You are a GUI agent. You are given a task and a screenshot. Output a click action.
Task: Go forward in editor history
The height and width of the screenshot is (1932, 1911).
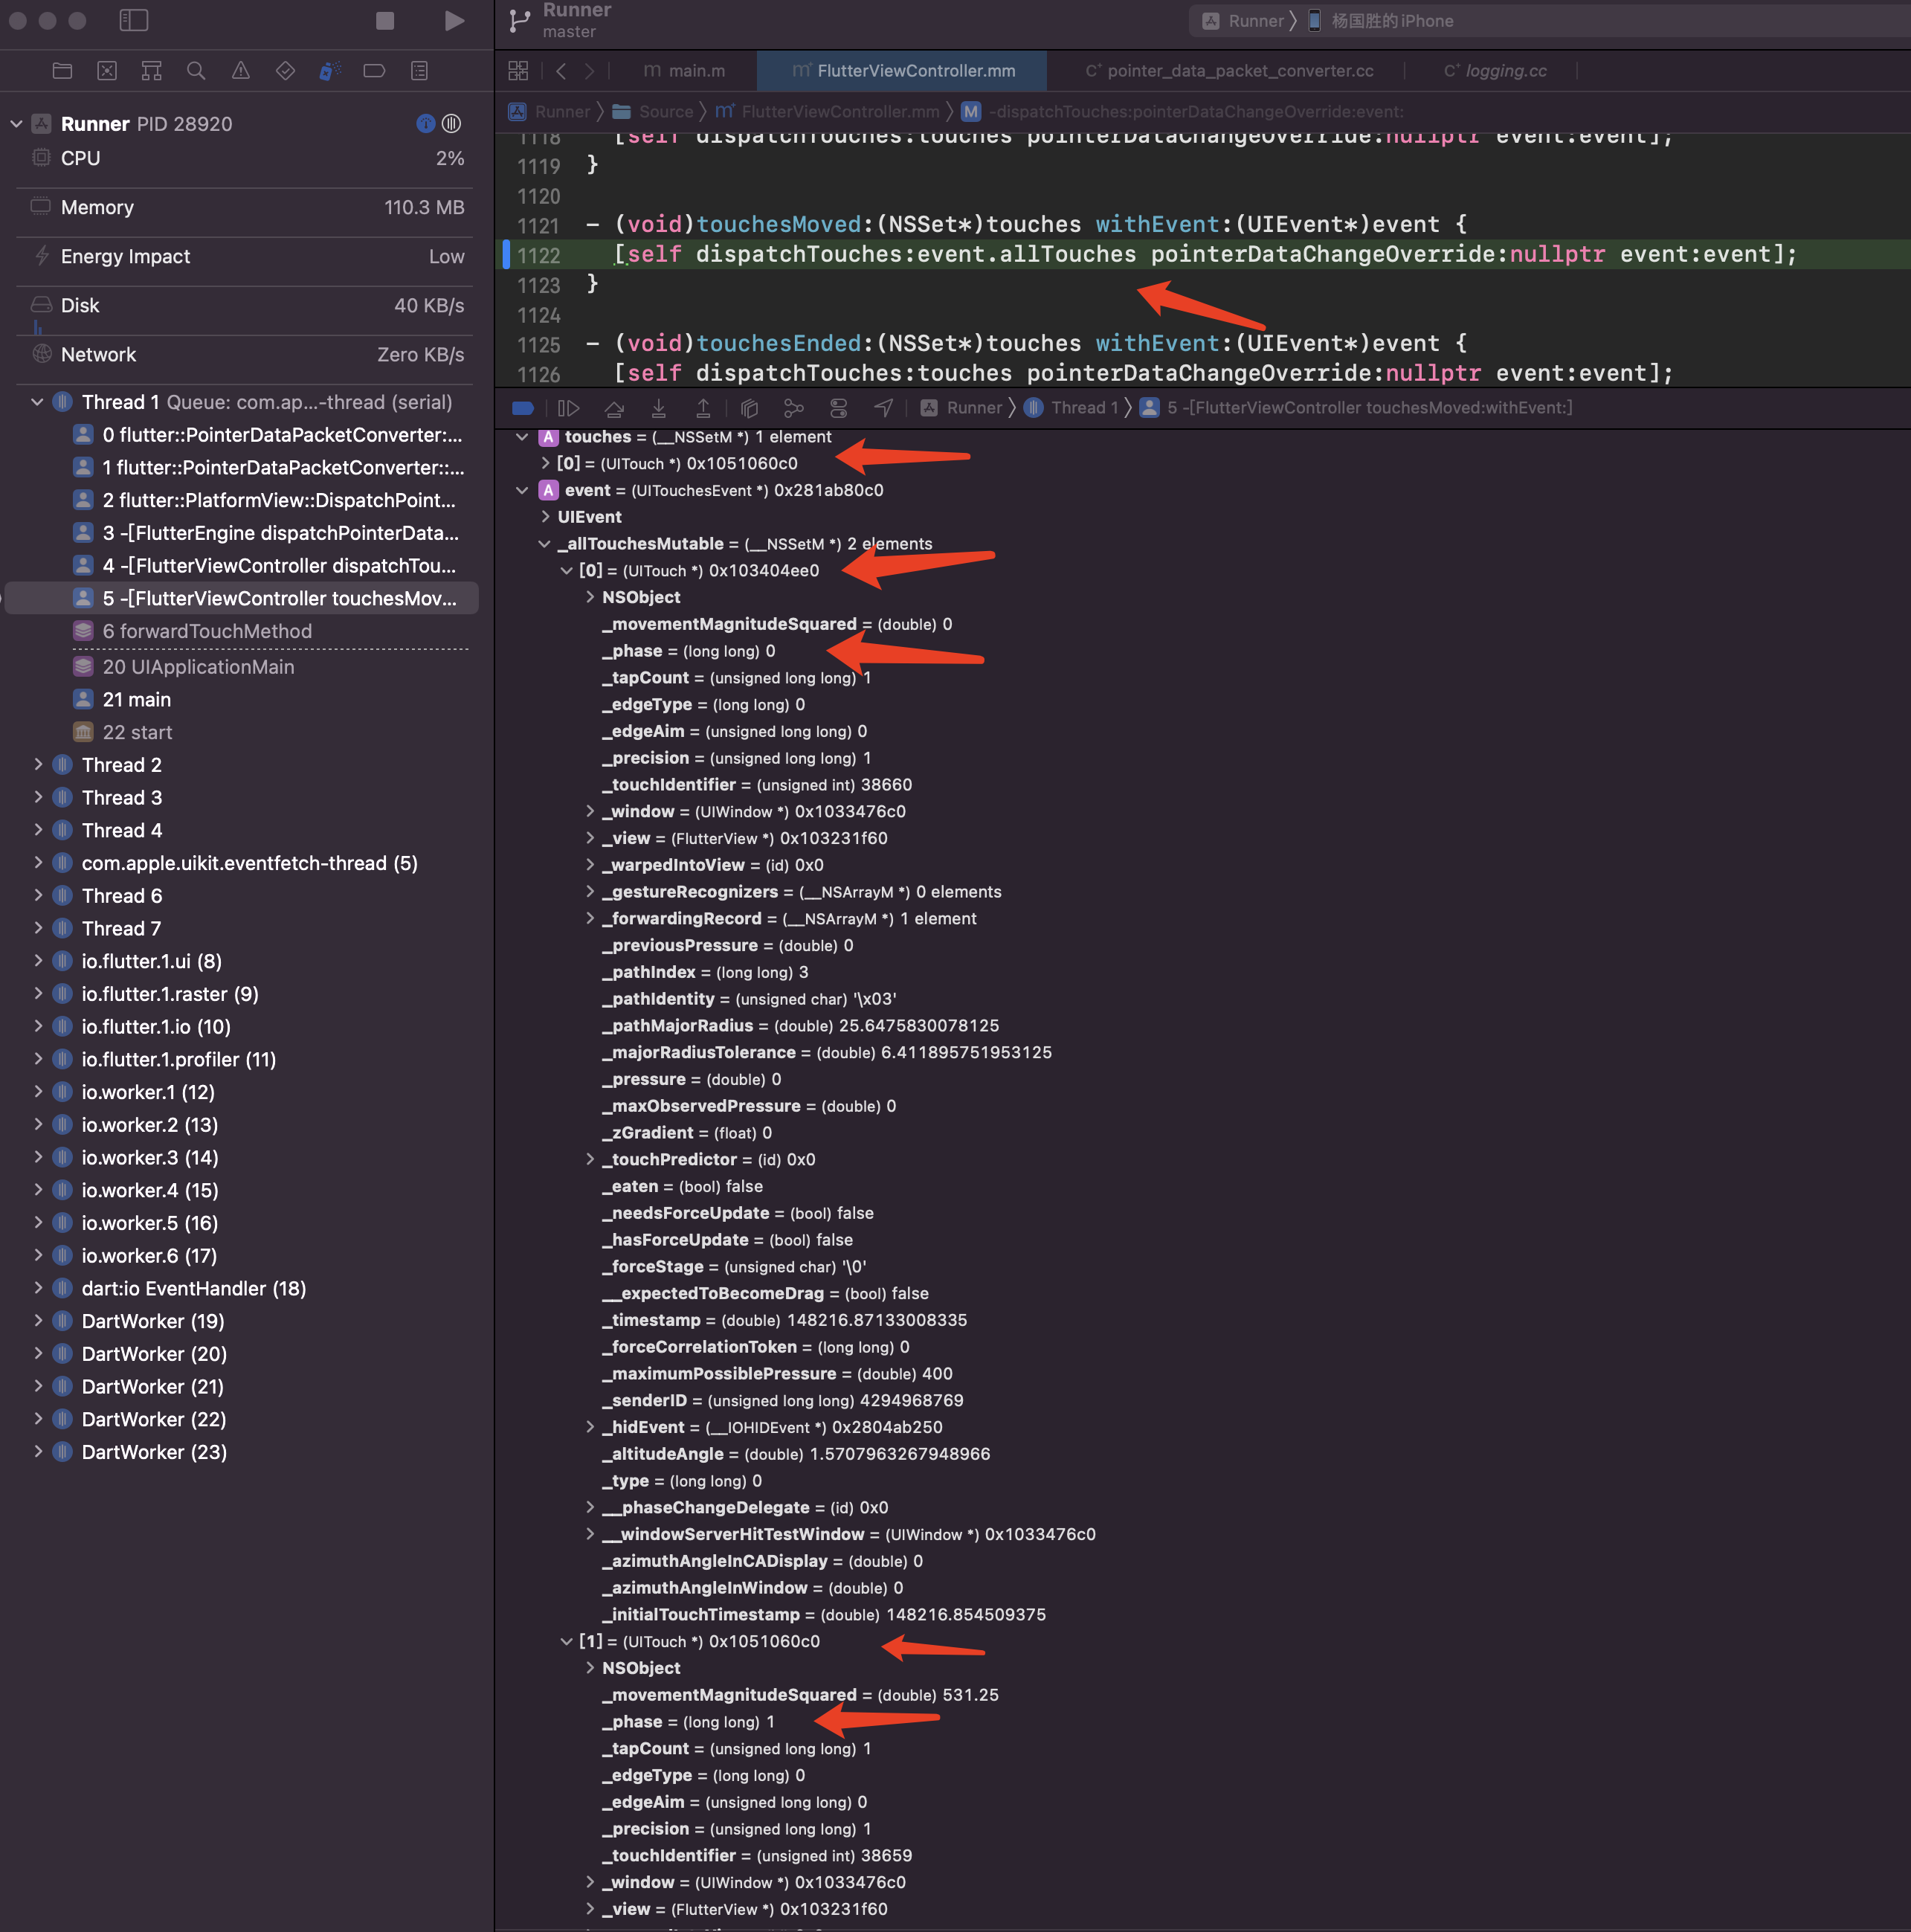tap(590, 70)
